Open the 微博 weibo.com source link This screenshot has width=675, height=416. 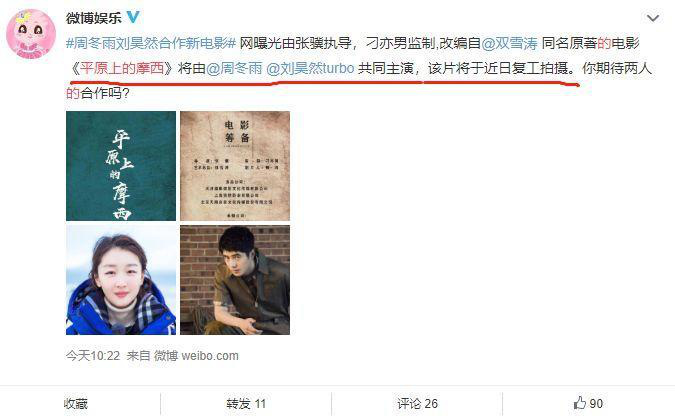click(x=196, y=356)
